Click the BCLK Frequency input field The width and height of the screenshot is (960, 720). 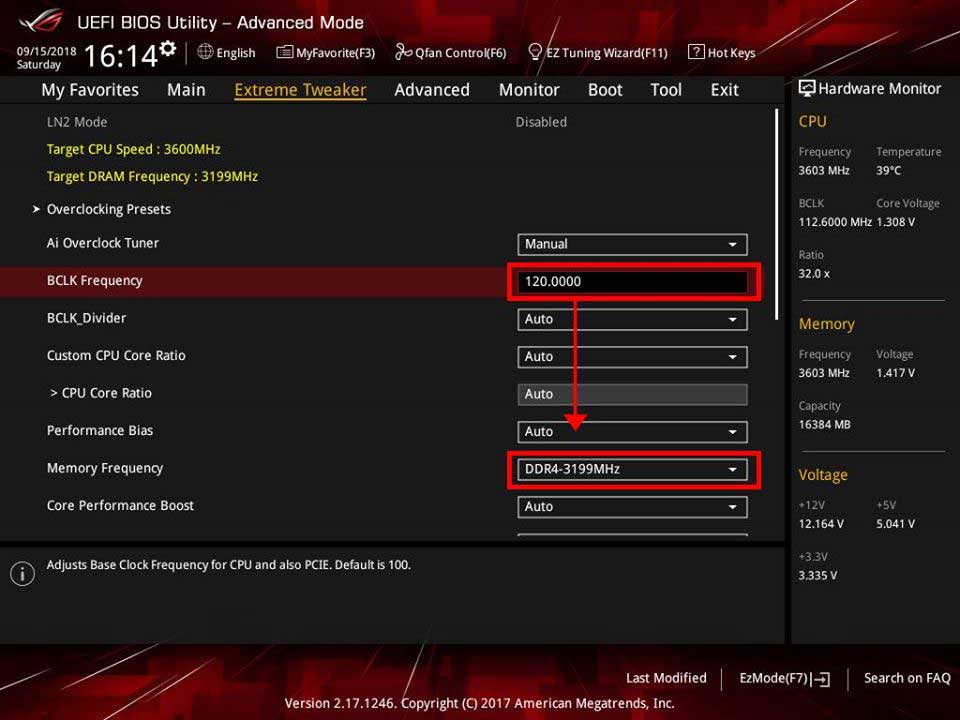point(632,282)
